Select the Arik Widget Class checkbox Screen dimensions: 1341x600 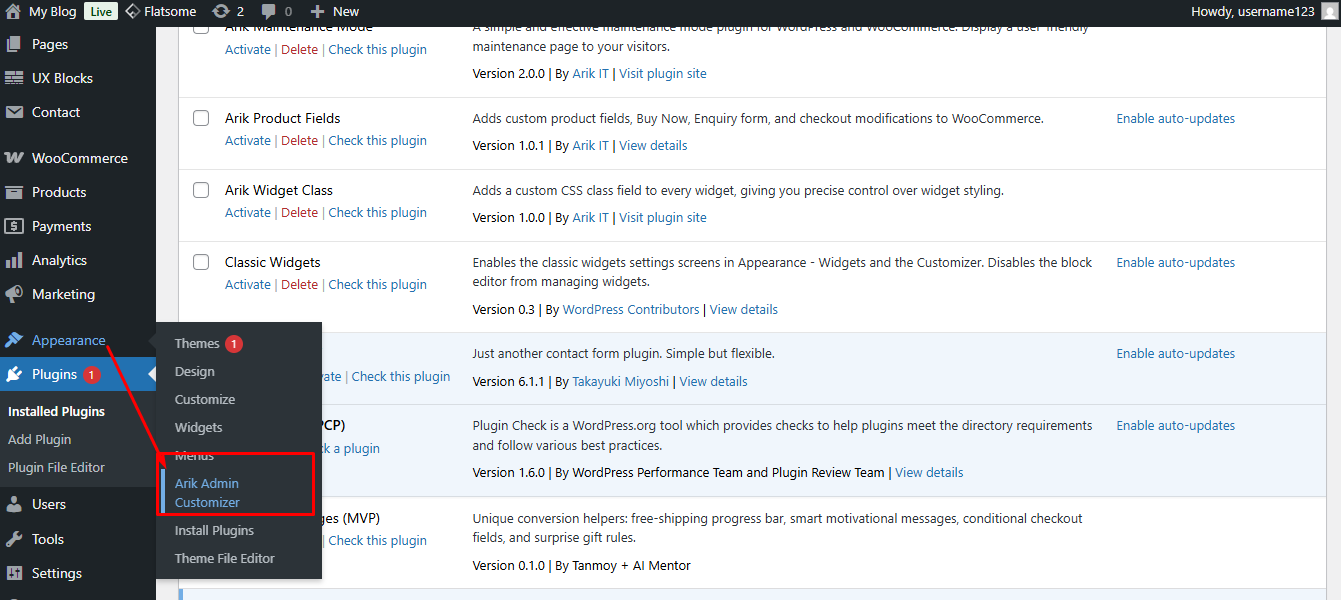click(x=201, y=190)
